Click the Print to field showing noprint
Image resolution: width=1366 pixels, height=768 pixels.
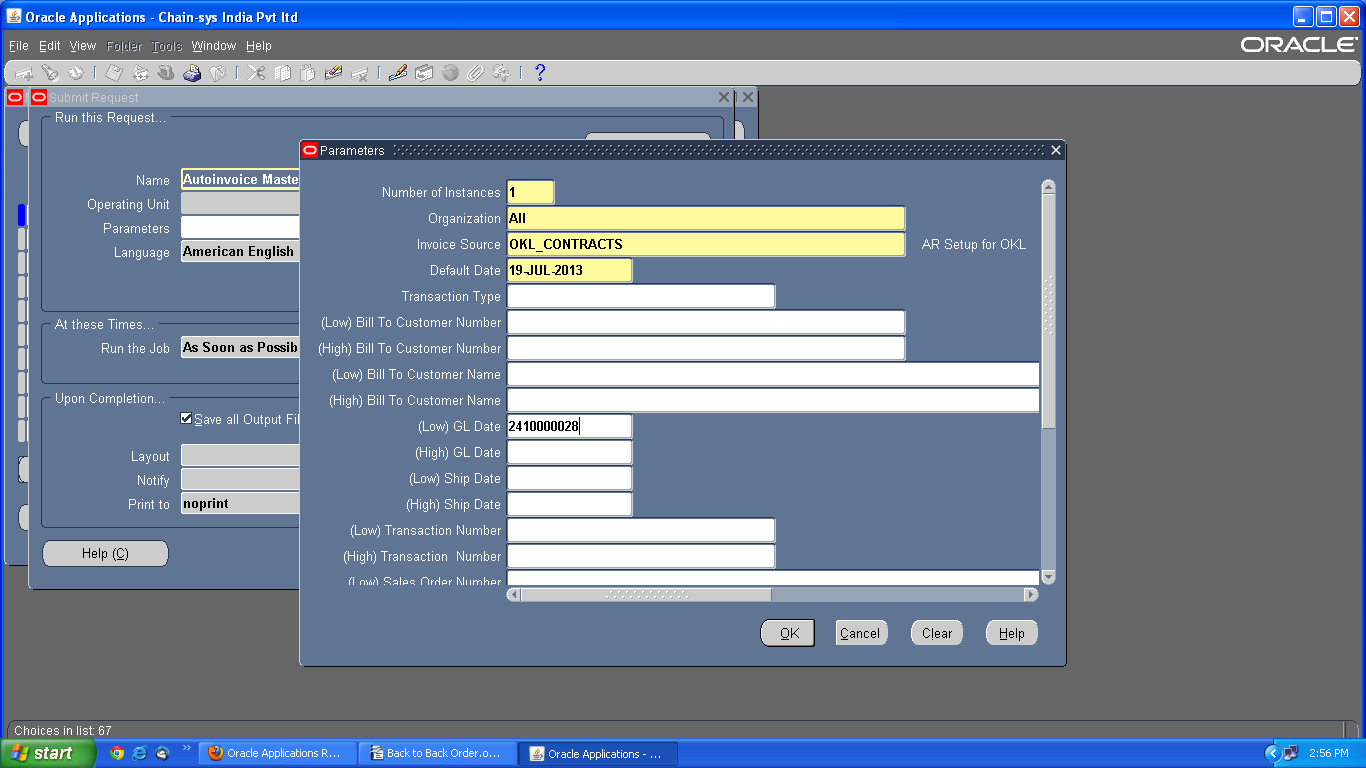pos(240,504)
